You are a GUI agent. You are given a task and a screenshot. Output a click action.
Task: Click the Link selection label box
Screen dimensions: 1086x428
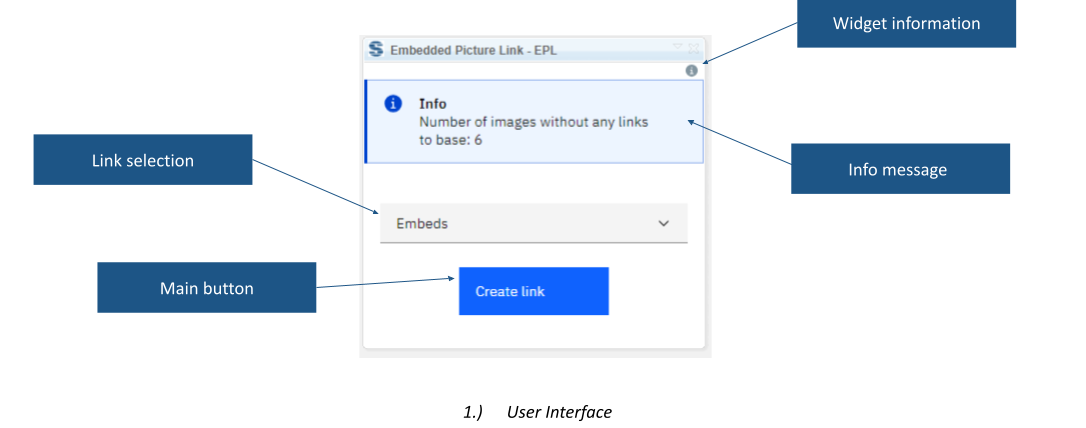pyautogui.click(x=143, y=160)
